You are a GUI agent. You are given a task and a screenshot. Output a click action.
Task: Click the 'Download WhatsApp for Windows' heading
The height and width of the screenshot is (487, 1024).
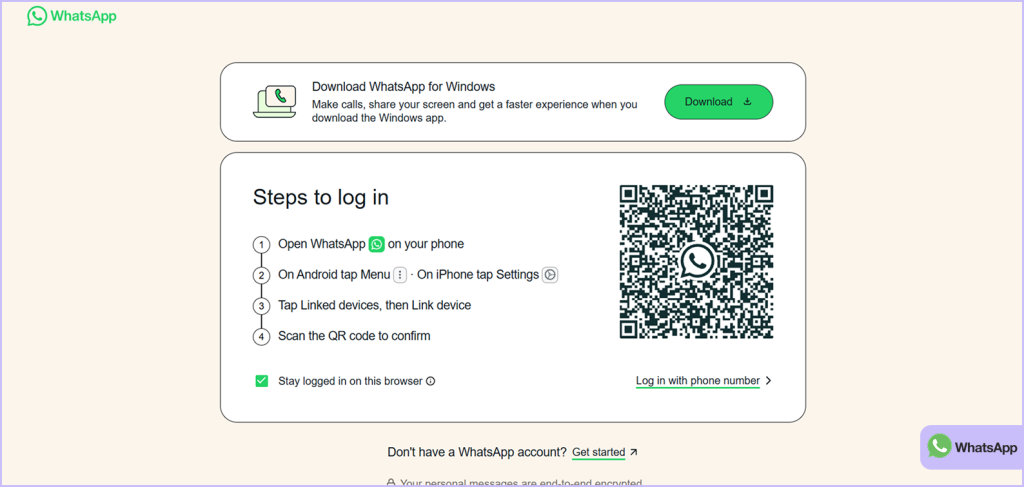pyautogui.click(x=403, y=87)
